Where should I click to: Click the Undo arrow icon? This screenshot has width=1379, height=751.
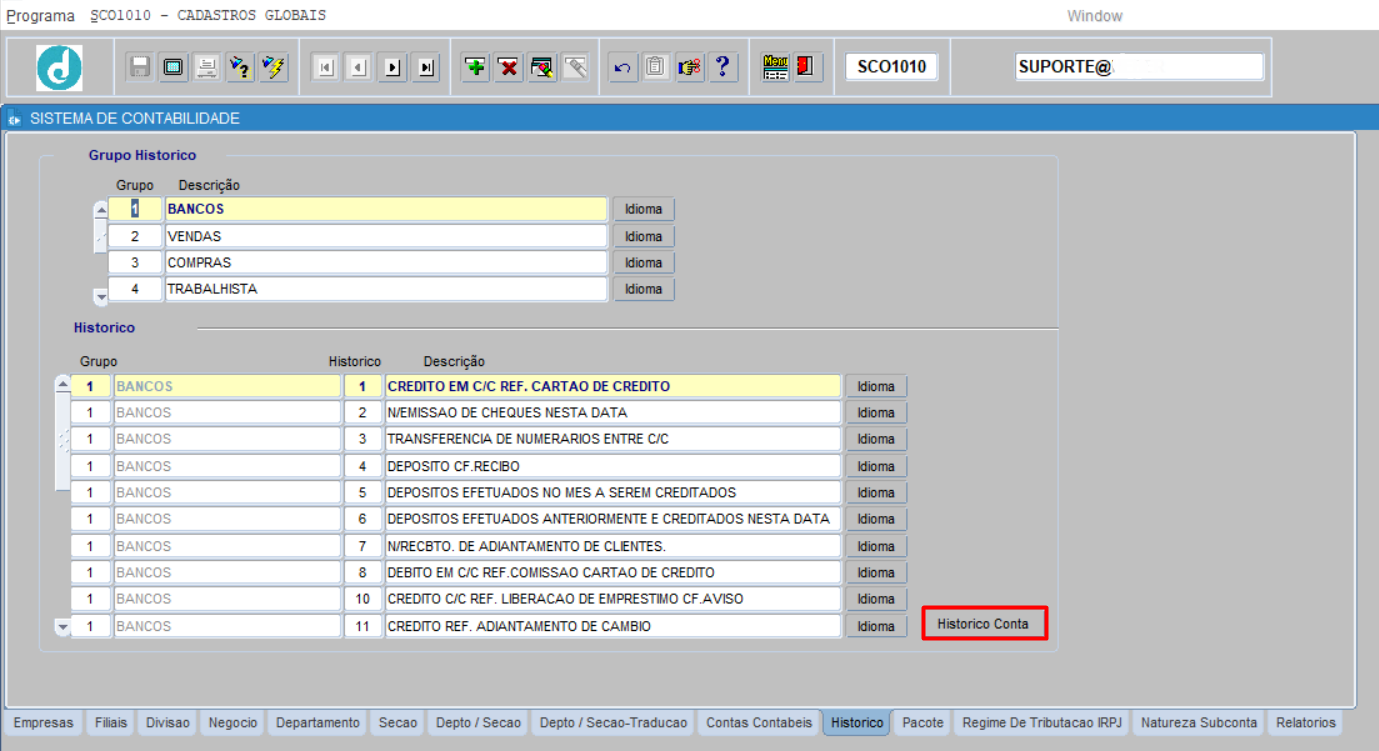click(623, 67)
